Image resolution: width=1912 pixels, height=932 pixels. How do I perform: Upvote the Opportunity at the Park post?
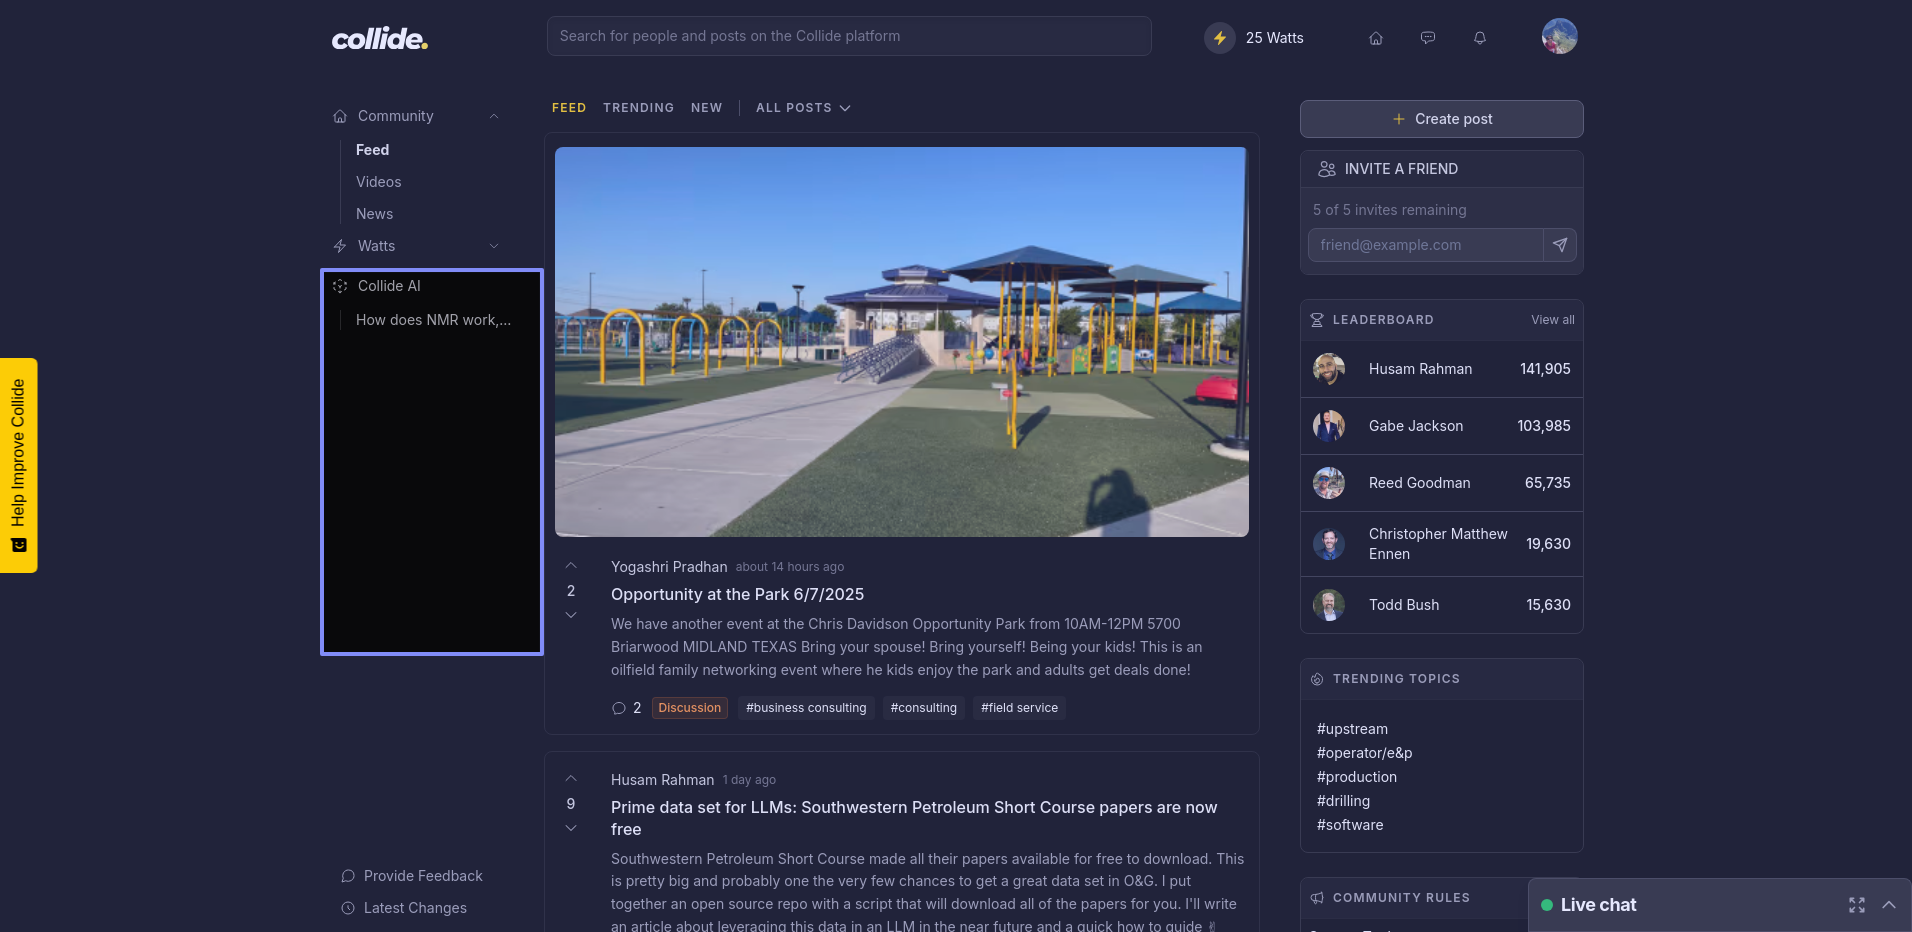click(571, 566)
